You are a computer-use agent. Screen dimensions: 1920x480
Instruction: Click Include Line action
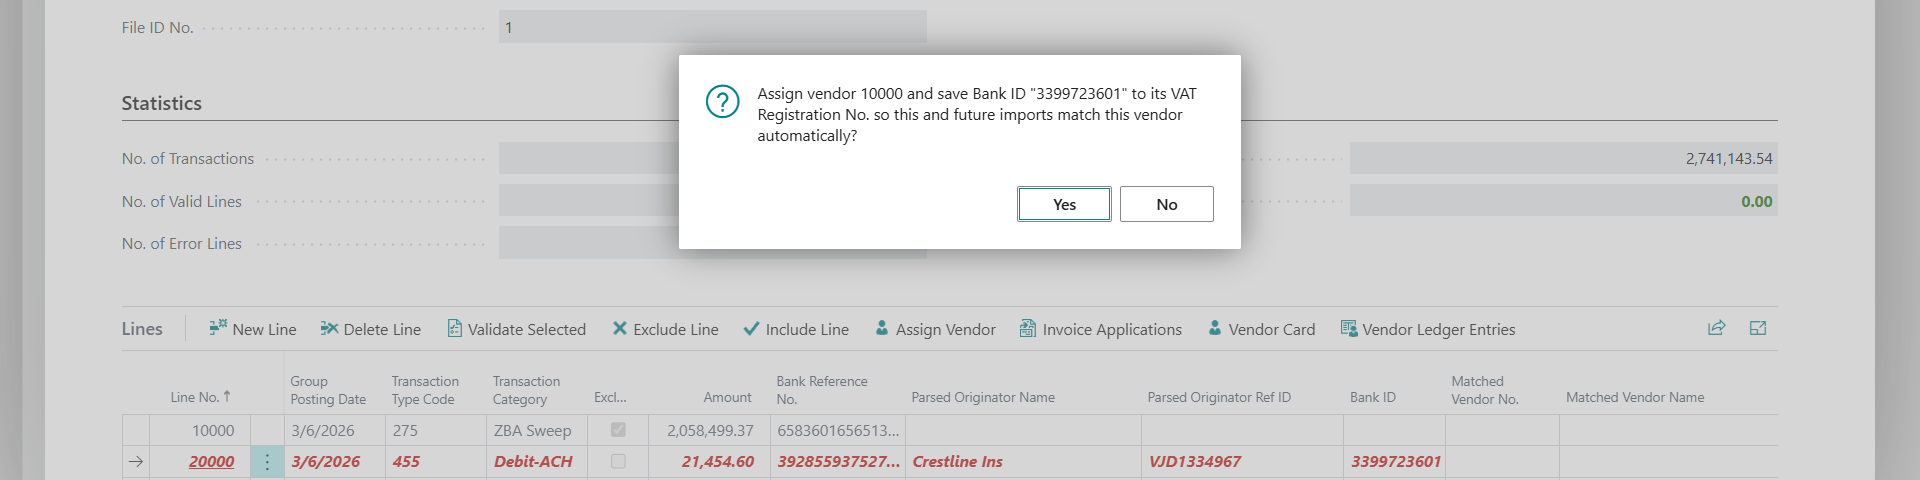click(x=796, y=329)
